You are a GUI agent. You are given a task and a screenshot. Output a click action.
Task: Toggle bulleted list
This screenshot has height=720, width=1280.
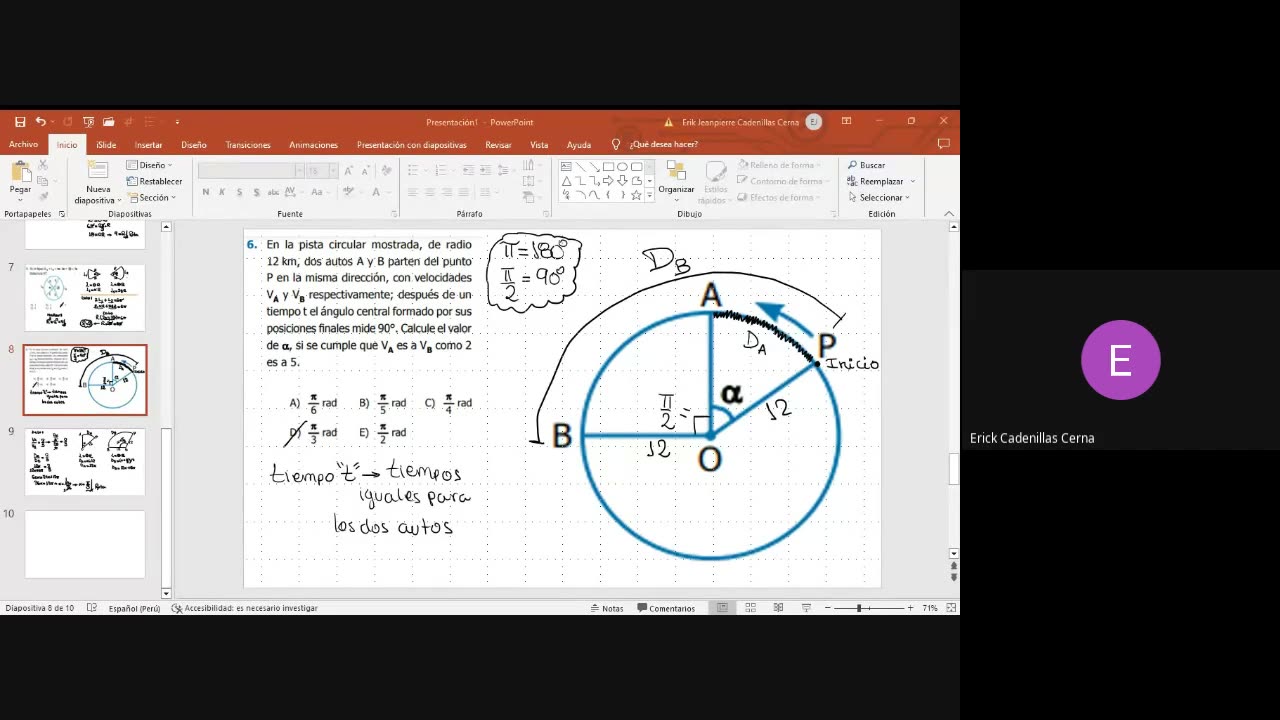click(415, 171)
